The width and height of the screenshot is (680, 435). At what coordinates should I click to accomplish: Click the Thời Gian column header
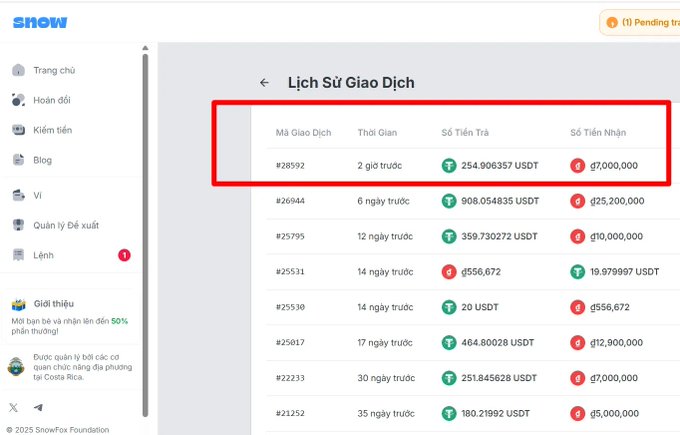click(379, 133)
